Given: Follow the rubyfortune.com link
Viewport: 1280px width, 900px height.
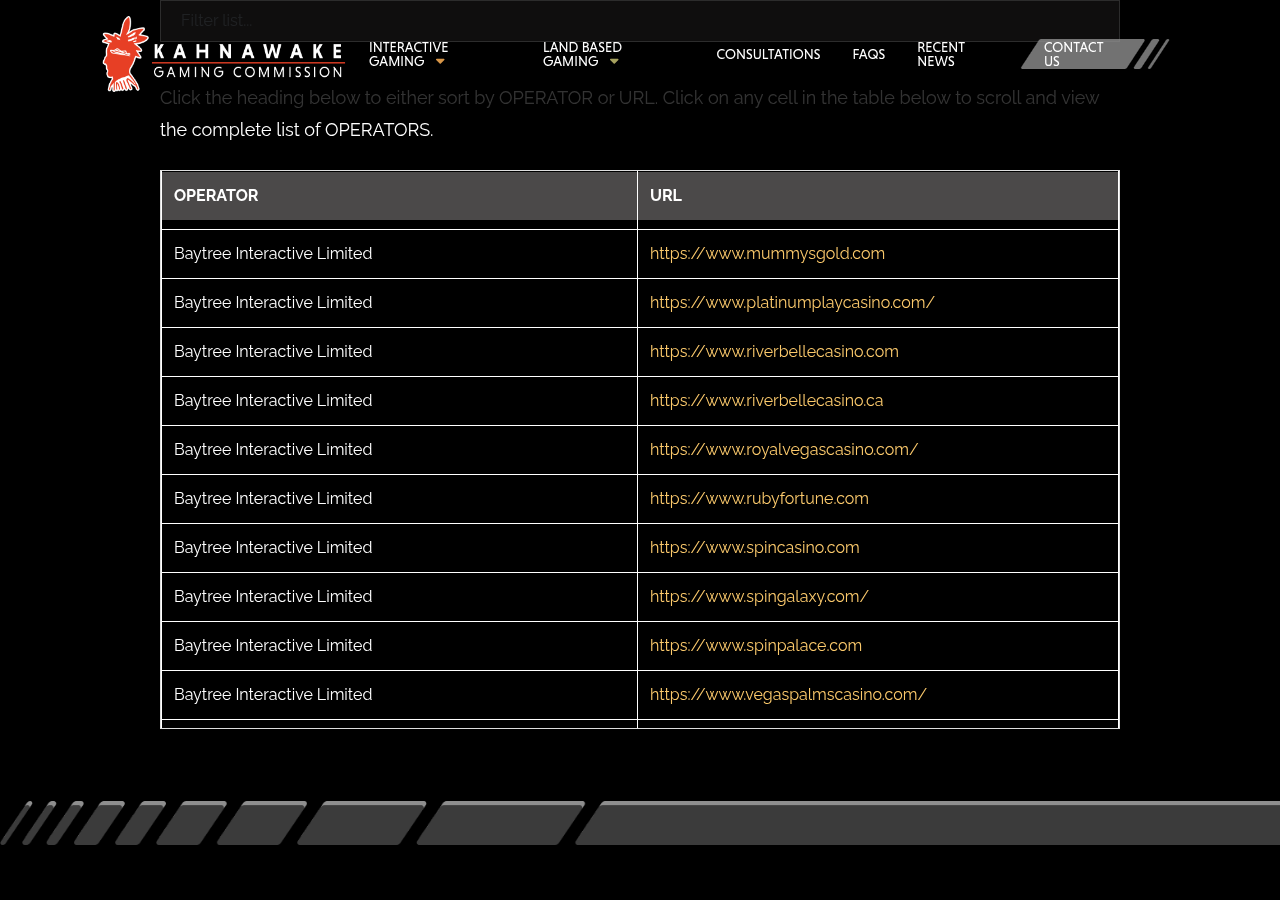Looking at the screenshot, I should 759,499.
